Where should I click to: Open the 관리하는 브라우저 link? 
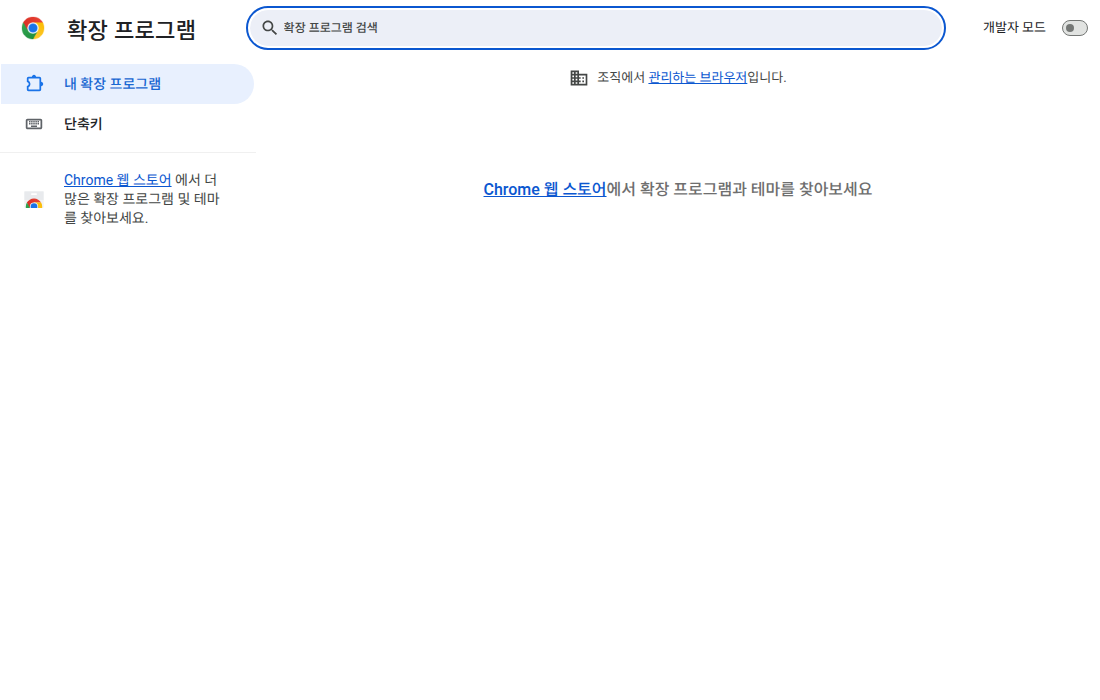click(697, 77)
